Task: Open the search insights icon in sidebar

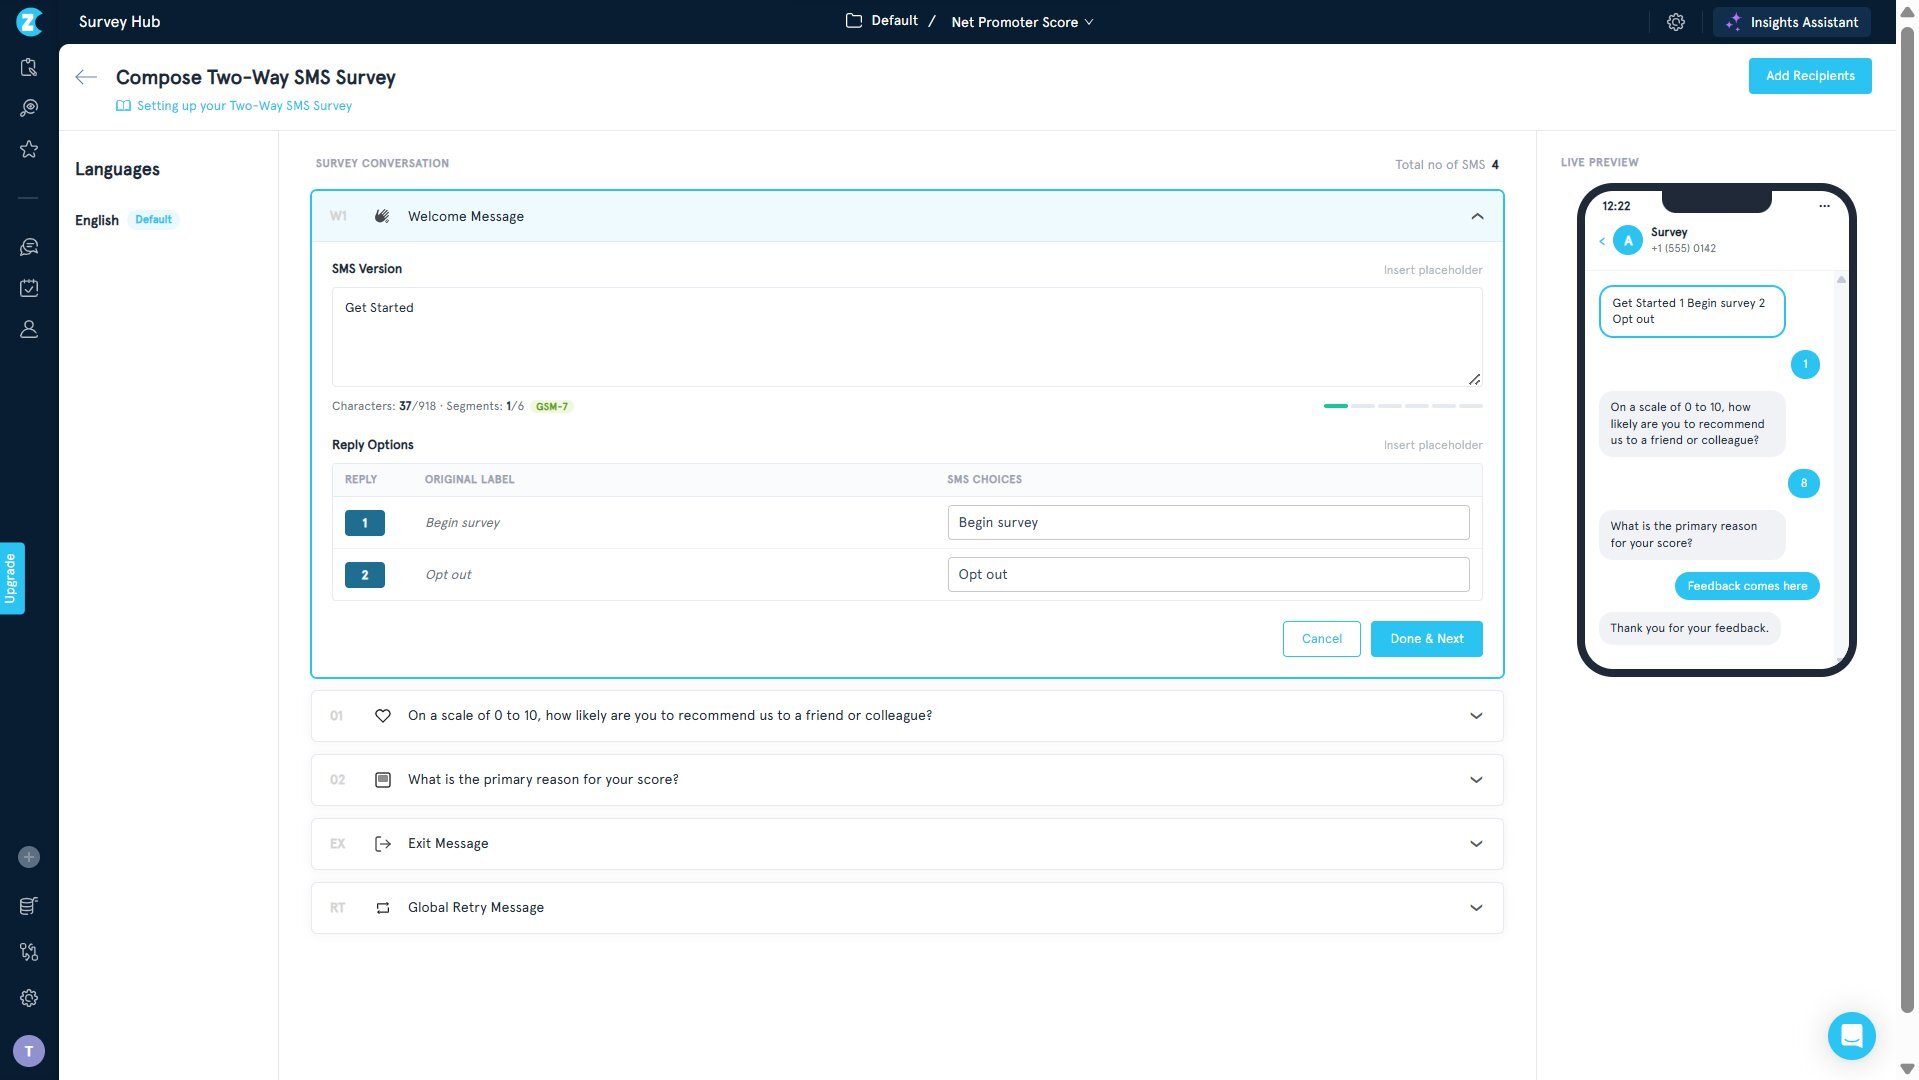Action: click(x=29, y=108)
